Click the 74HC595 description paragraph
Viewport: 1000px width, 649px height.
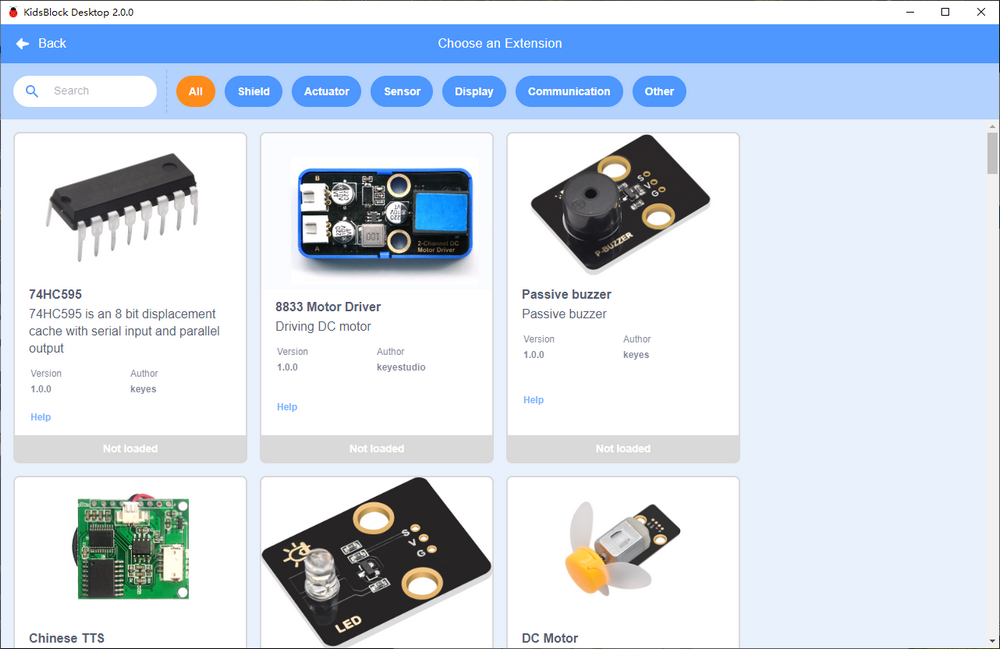[124, 331]
